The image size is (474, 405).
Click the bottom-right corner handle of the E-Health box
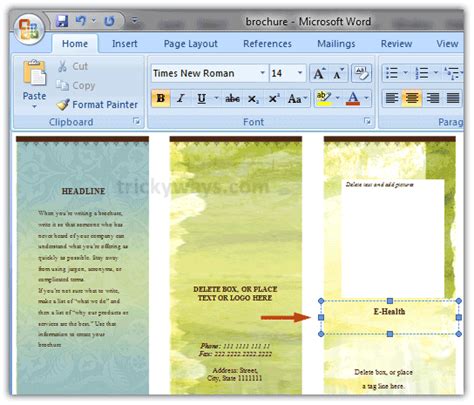458,334
